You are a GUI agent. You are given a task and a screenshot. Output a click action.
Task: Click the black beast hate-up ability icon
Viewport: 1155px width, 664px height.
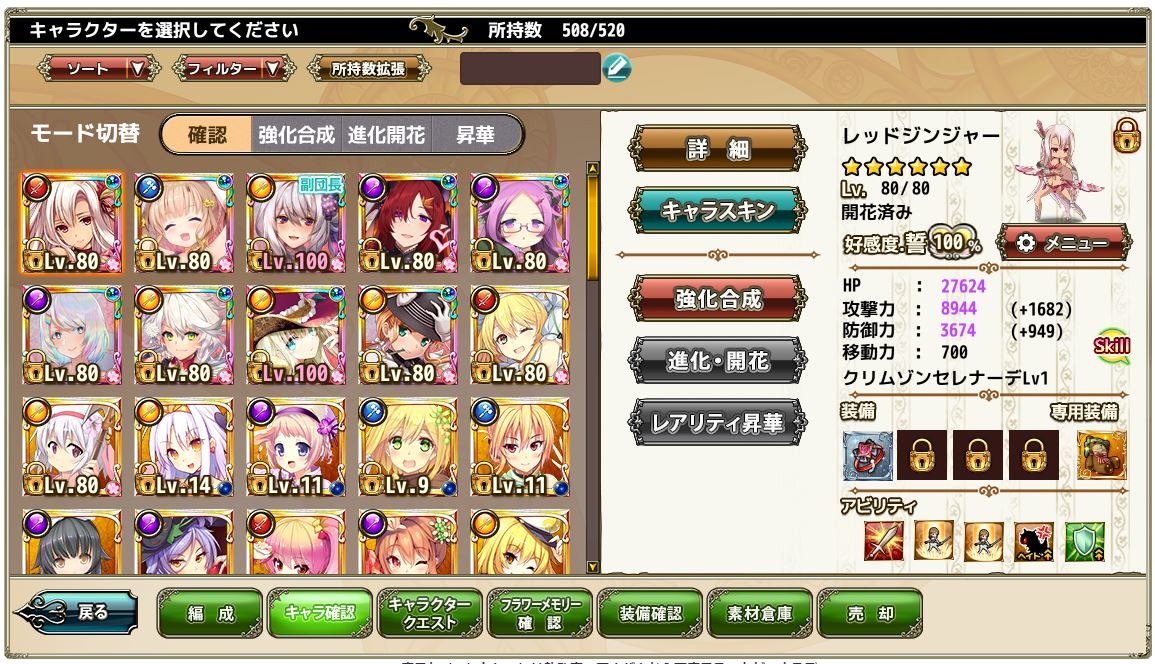(1034, 542)
